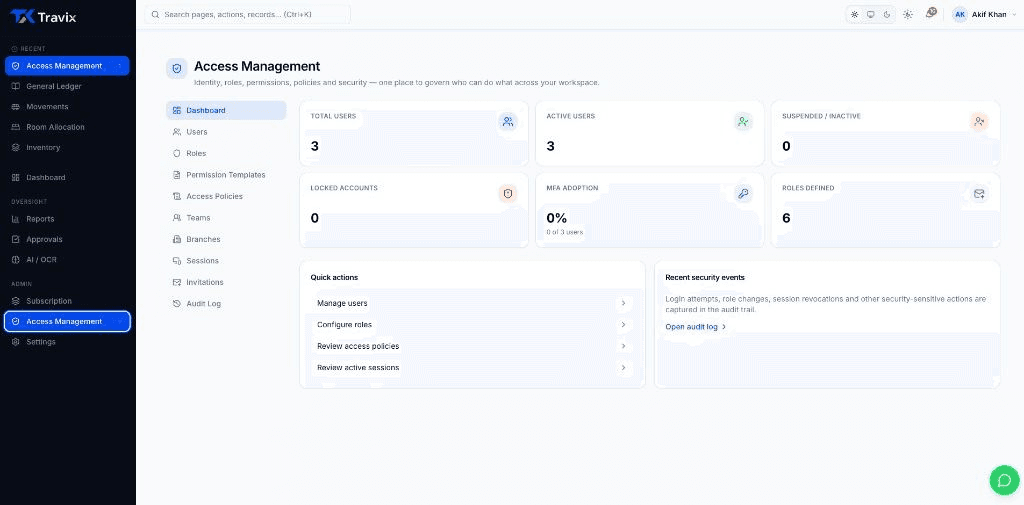Click the Access Policies icon in sub-navigation
Viewport: 1024px width, 505px height.
(x=176, y=197)
